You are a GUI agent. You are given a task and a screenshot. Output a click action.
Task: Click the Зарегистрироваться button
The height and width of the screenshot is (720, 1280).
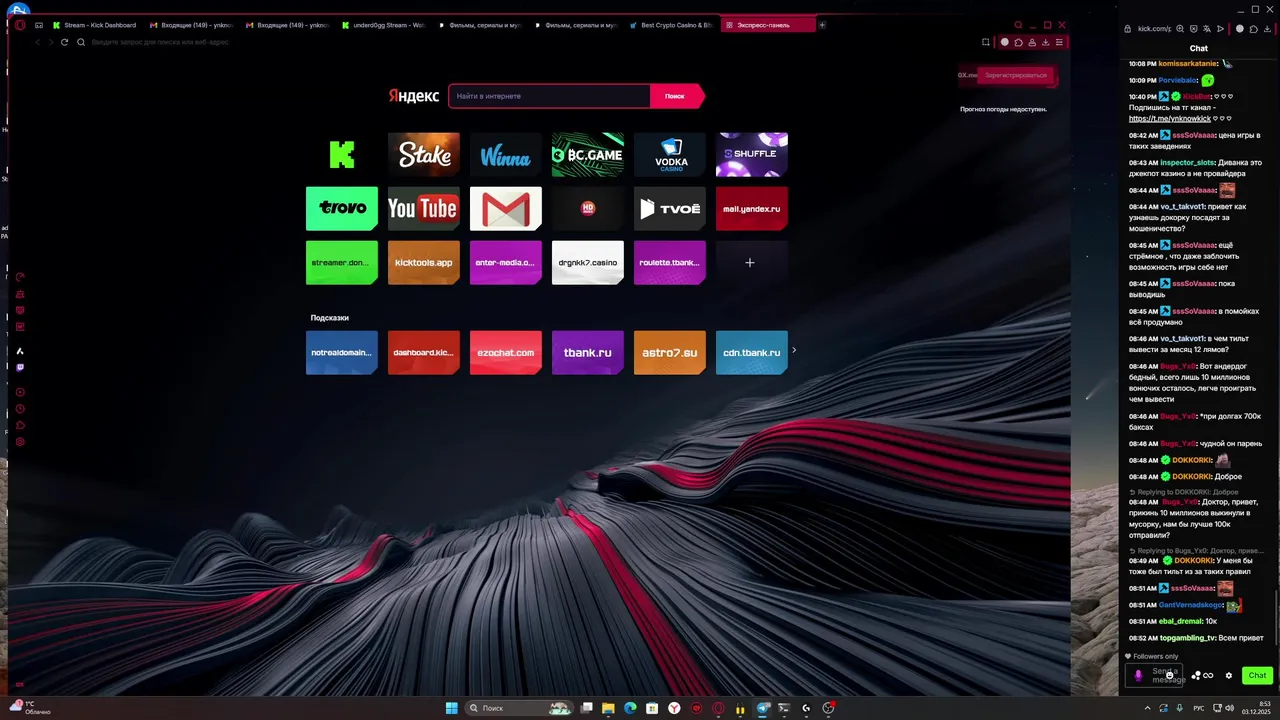point(1016,75)
